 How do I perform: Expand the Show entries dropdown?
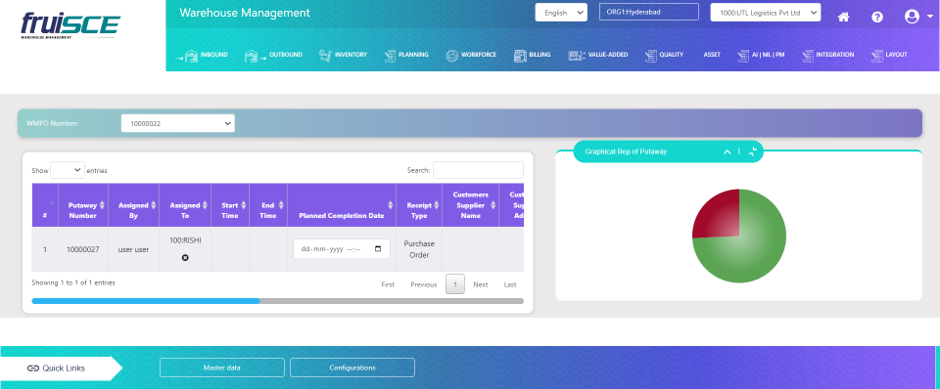(67, 170)
